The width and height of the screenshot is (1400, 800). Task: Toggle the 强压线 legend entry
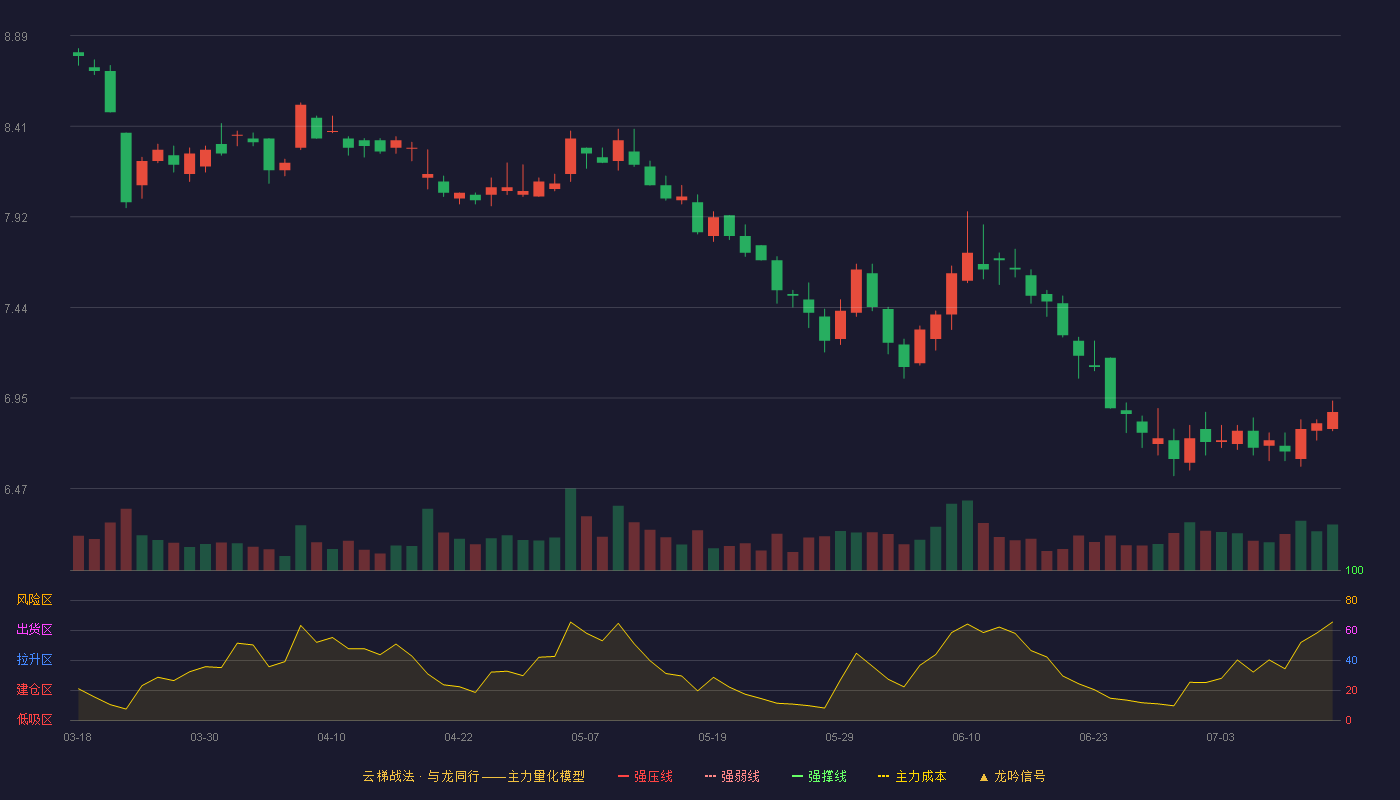(x=645, y=776)
